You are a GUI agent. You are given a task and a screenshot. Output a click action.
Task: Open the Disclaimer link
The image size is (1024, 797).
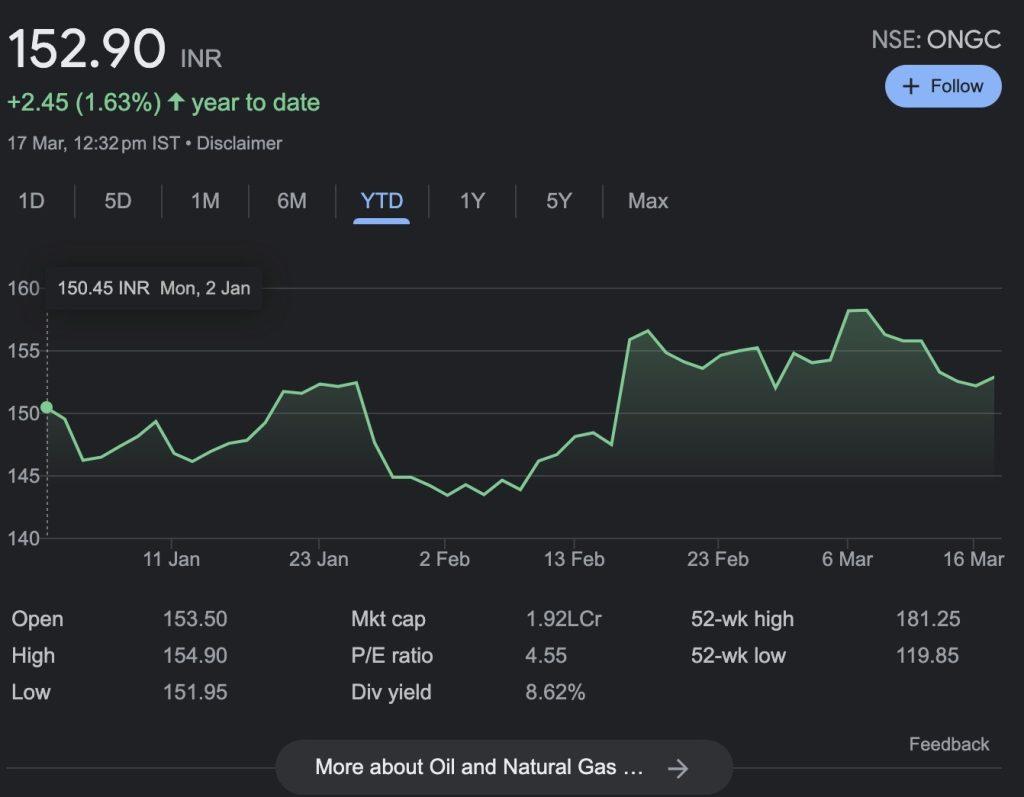tap(239, 144)
